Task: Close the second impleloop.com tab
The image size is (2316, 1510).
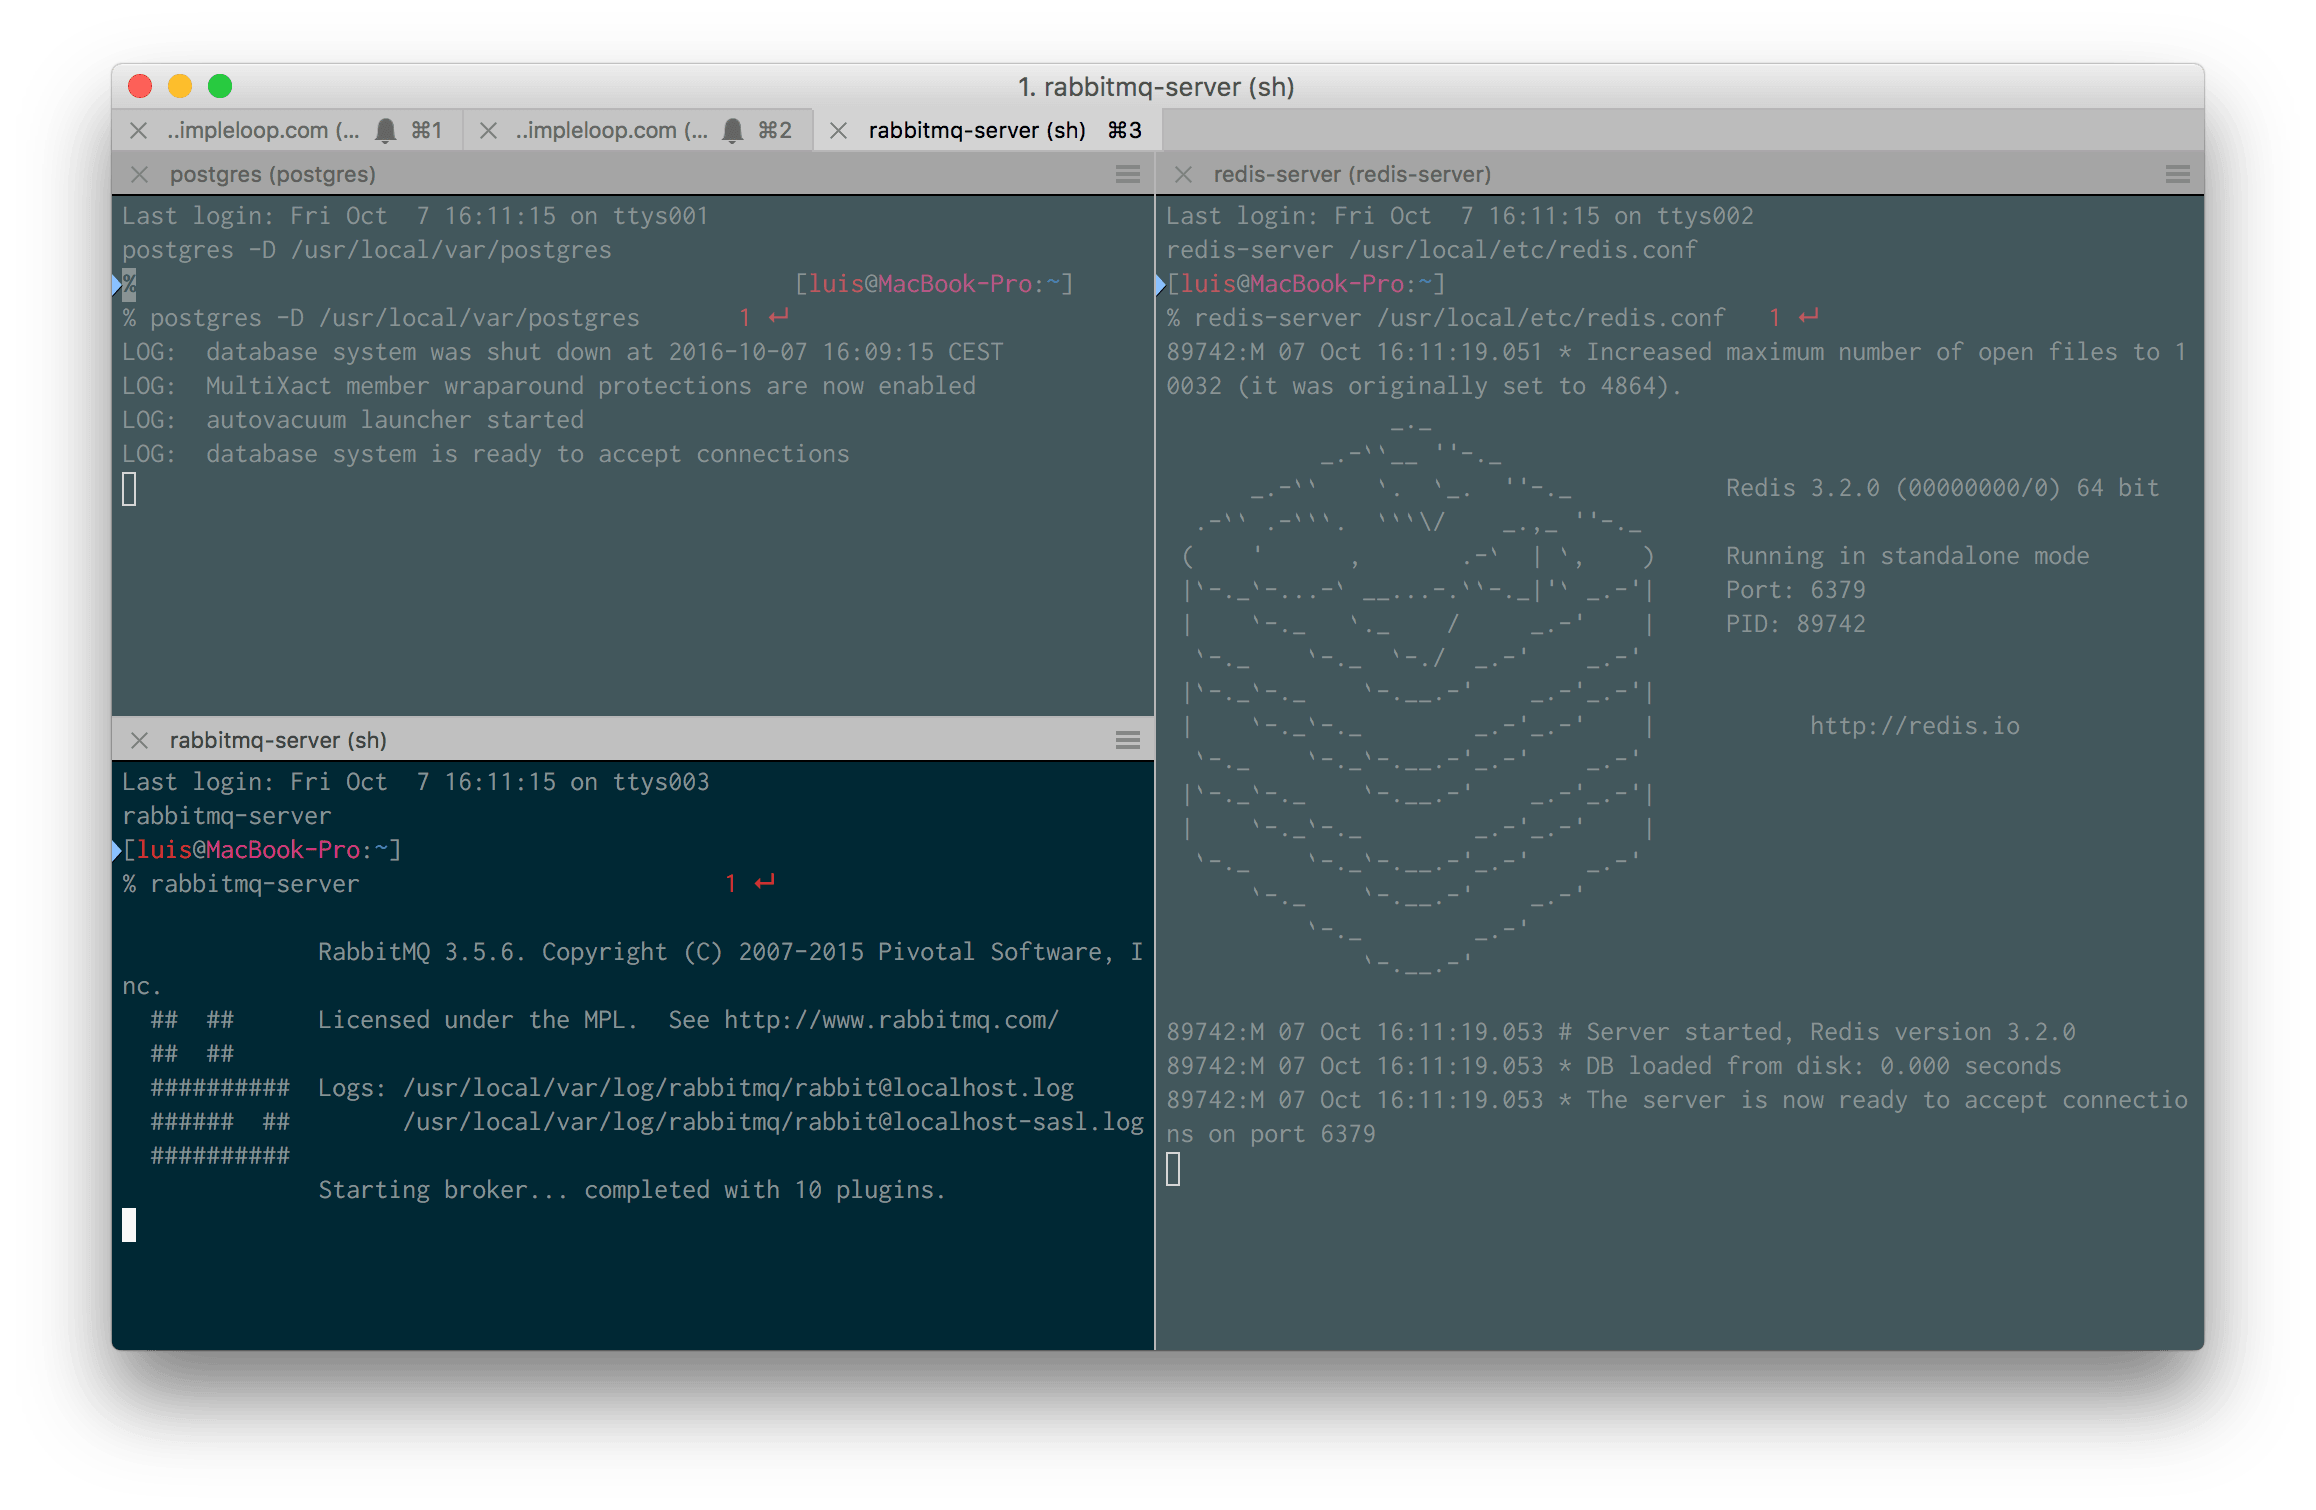Action: tap(488, 131)
